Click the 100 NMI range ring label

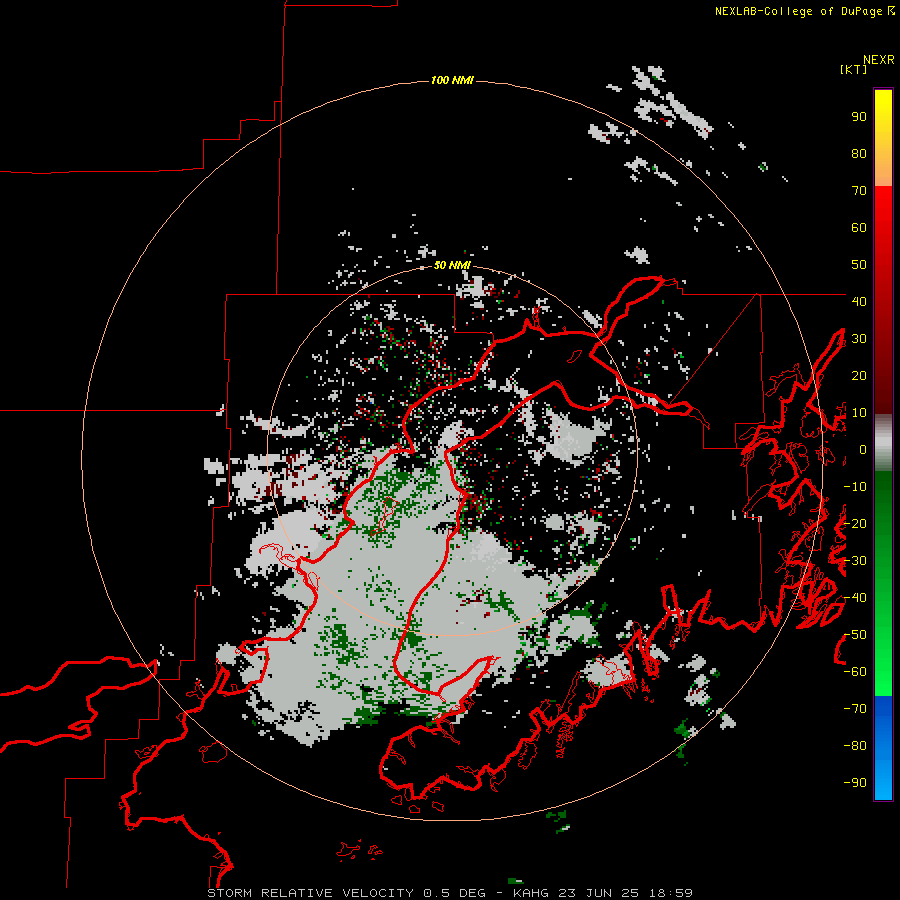click(x=452, y=80)
